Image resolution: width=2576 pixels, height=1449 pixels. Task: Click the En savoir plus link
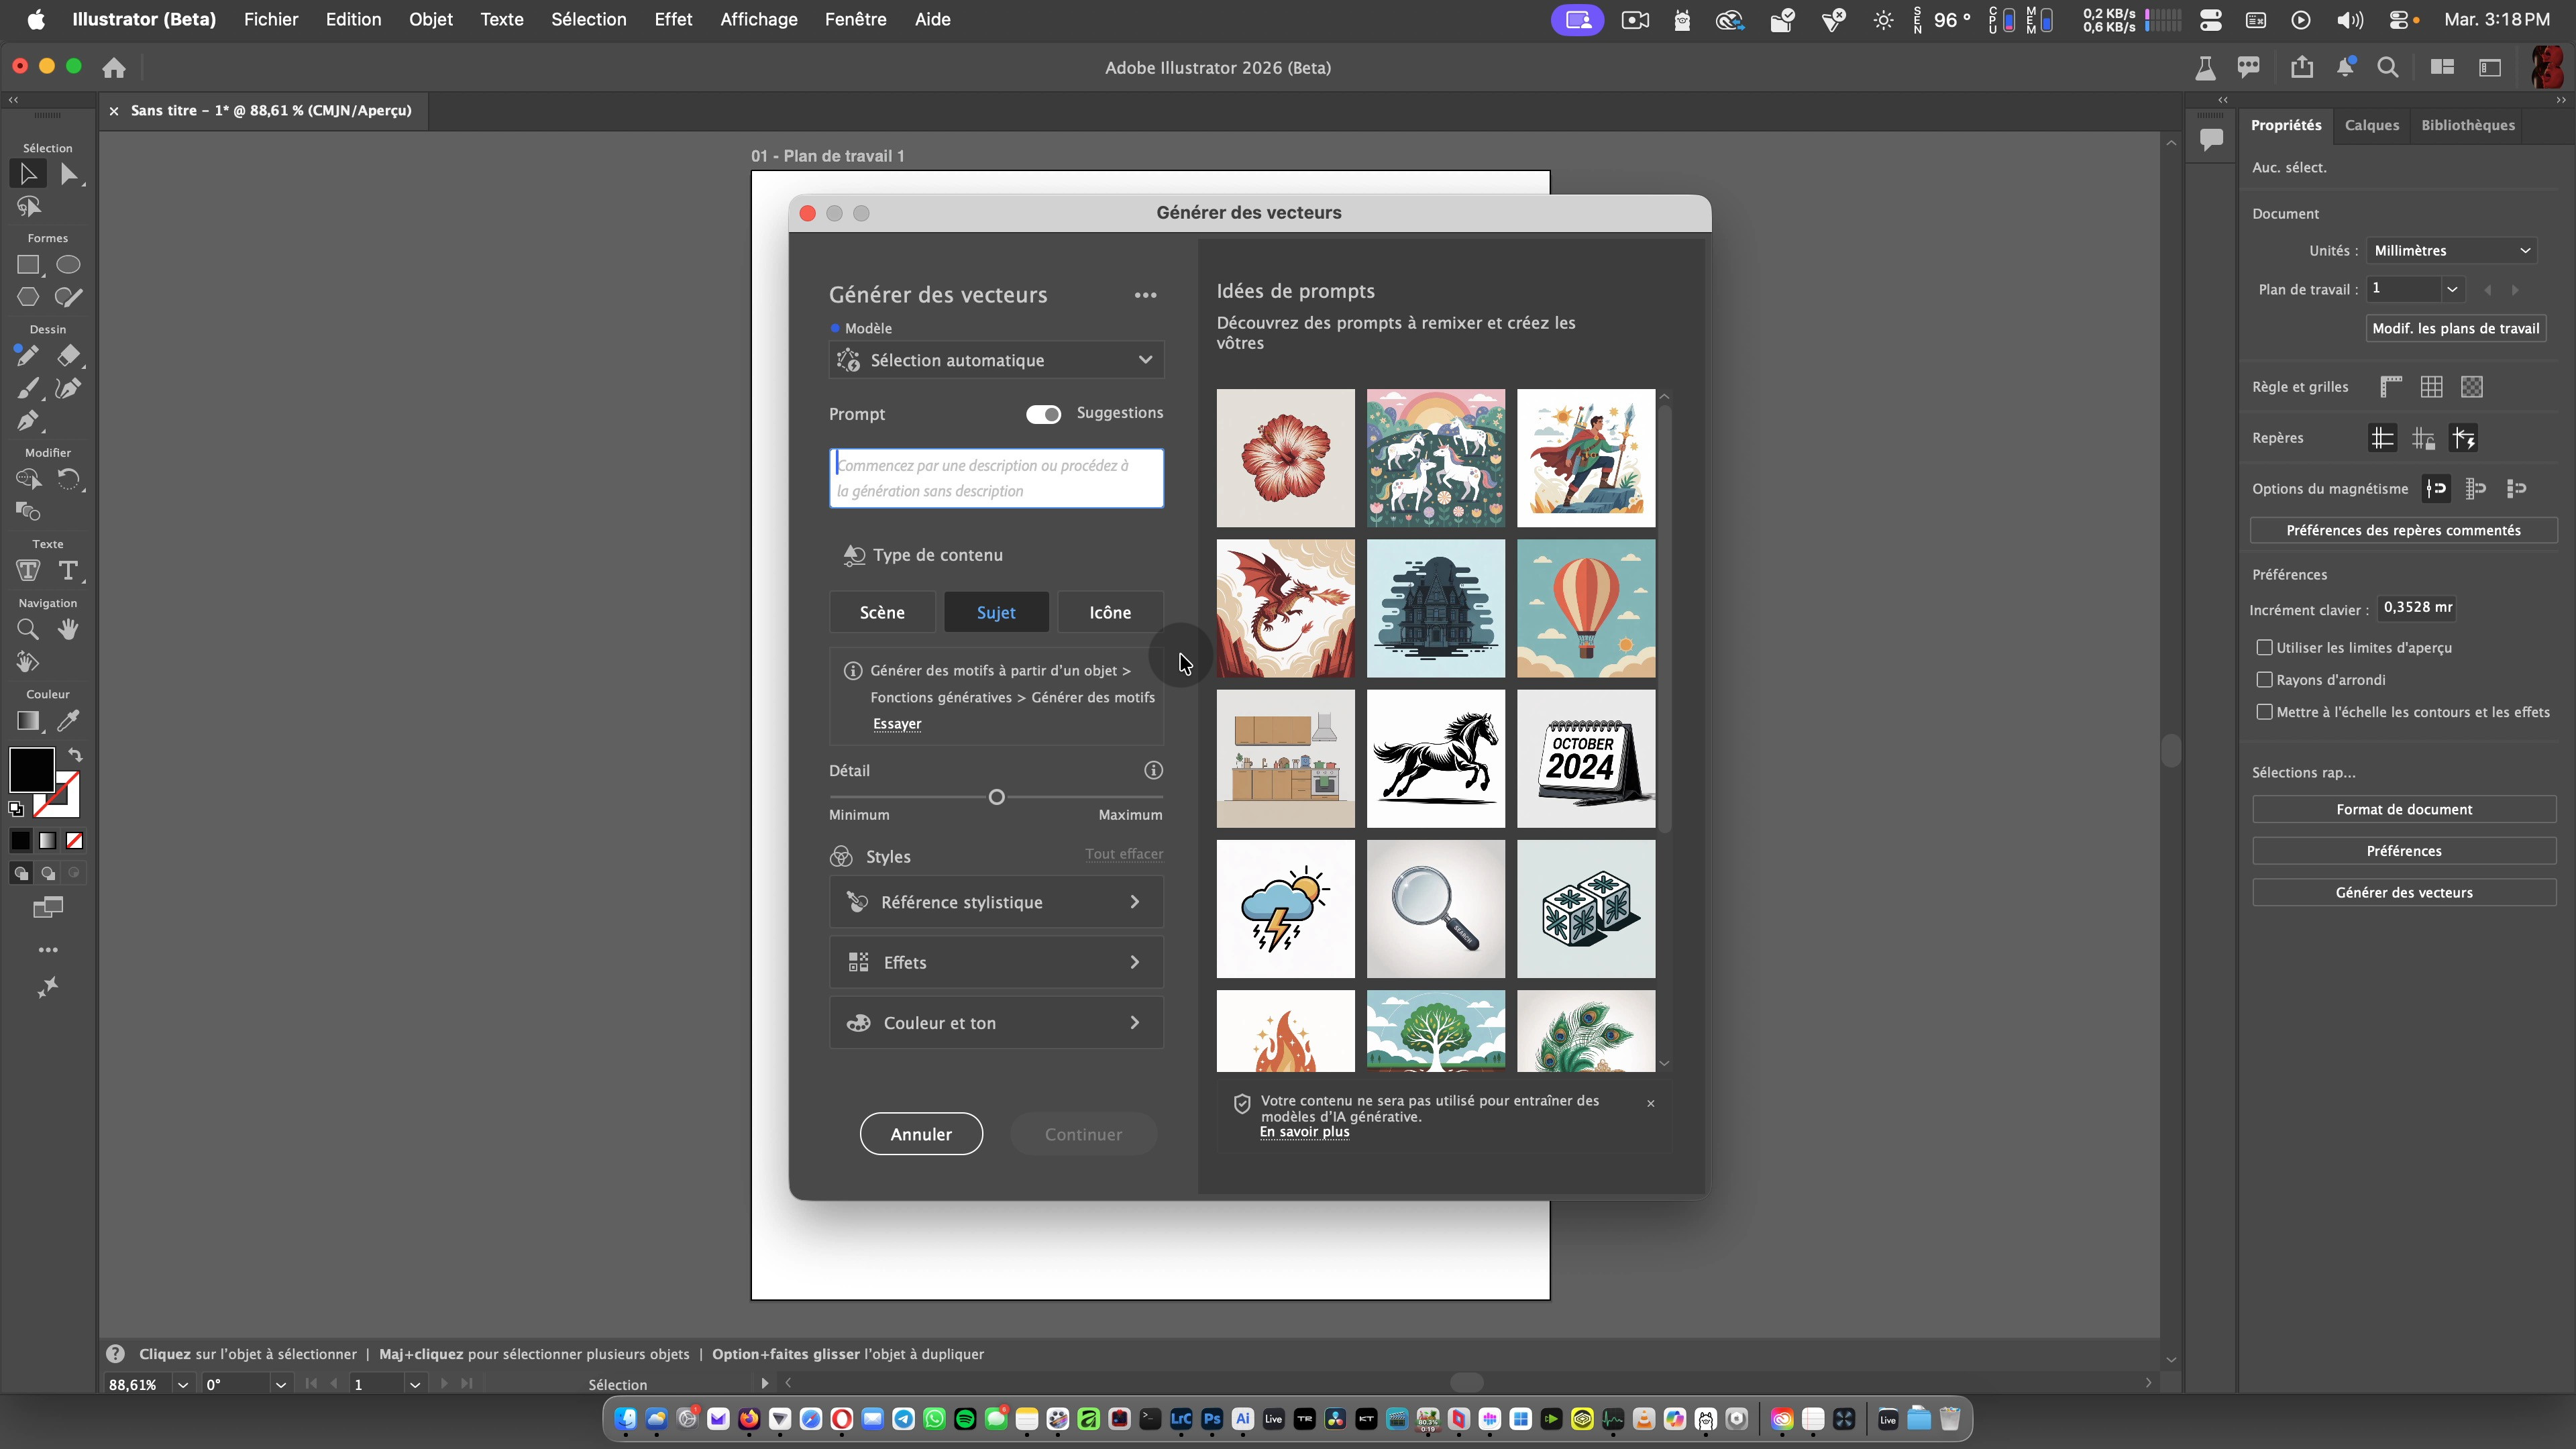[x=1304, y=1132]
